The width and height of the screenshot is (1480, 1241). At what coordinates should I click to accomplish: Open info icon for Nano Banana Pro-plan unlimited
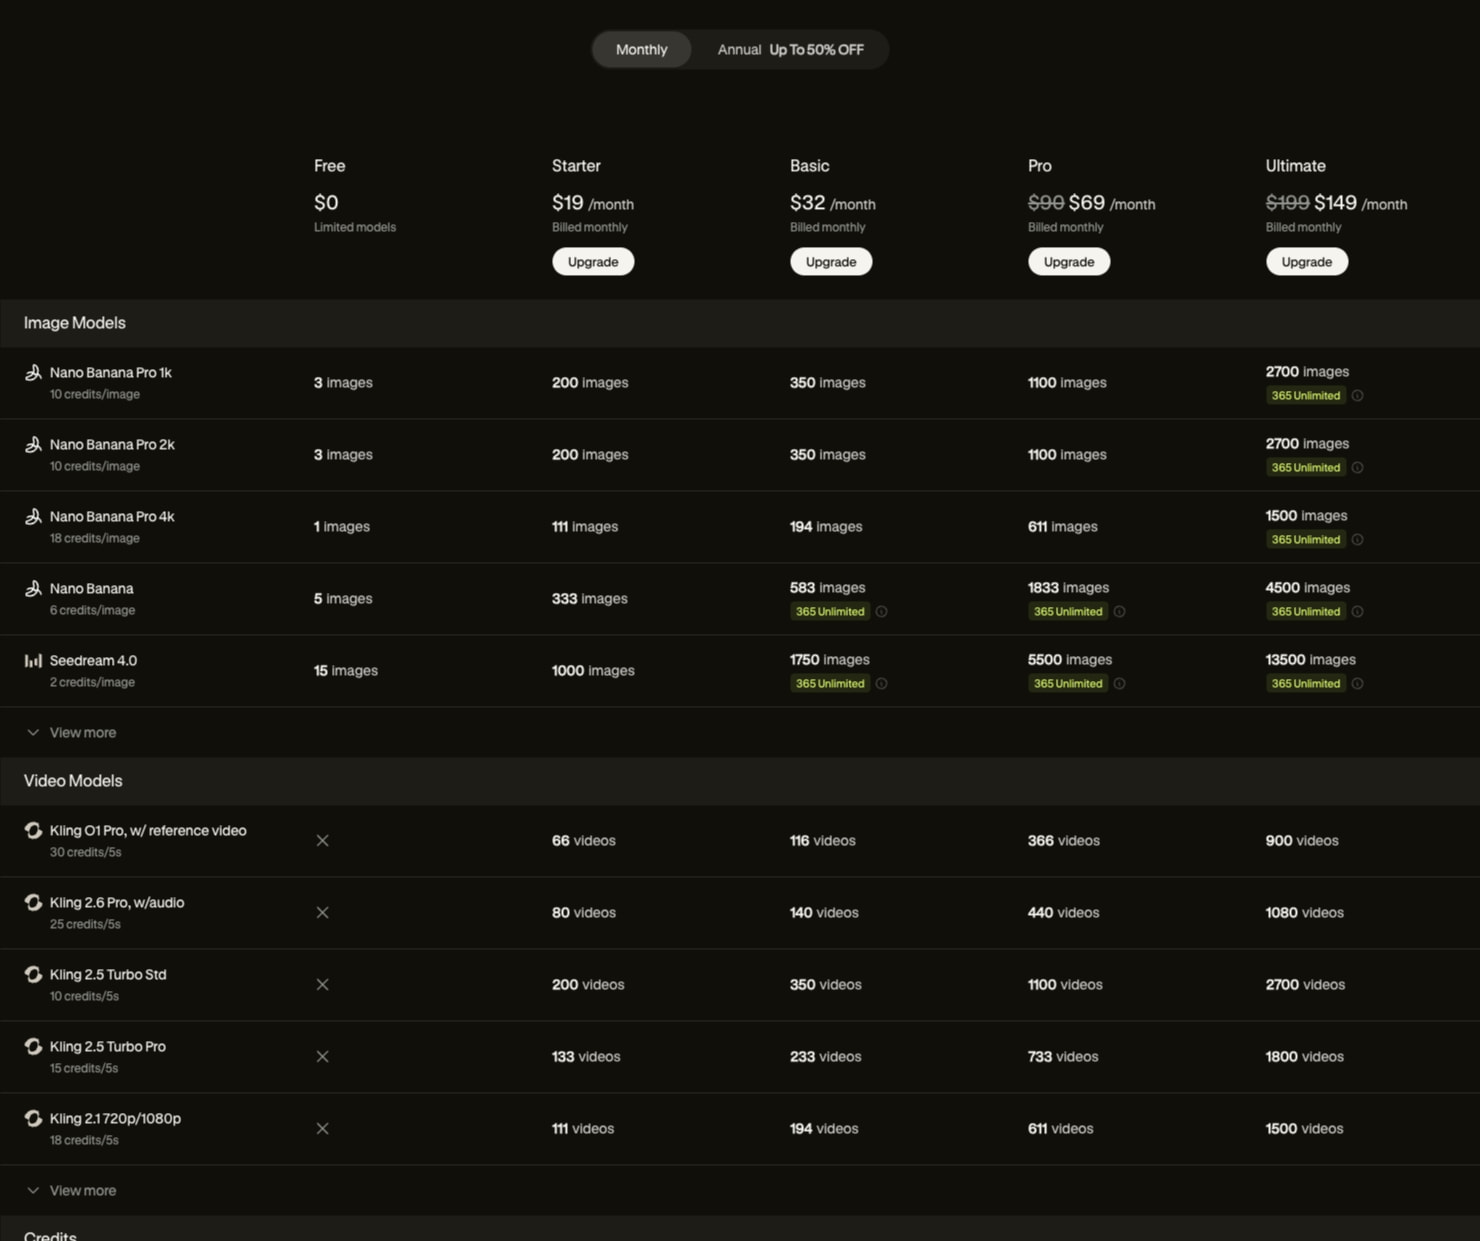point(1119,612)
